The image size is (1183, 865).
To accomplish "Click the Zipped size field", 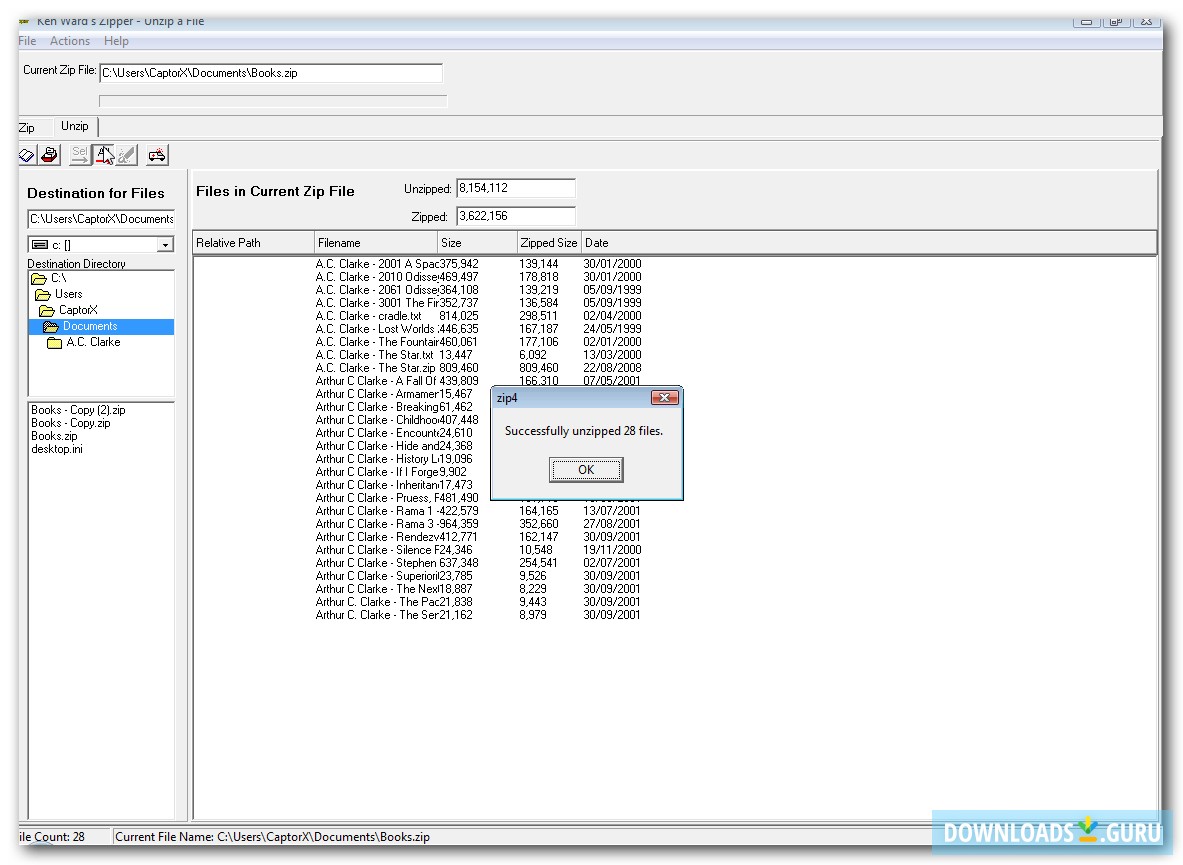I will [x=516, y=216].
